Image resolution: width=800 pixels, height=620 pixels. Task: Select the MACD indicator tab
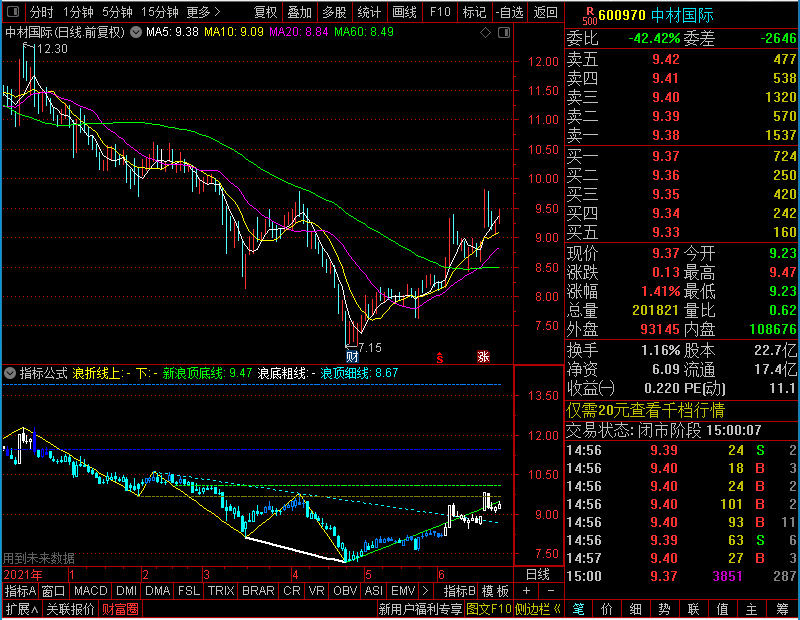tap(90, 590)
